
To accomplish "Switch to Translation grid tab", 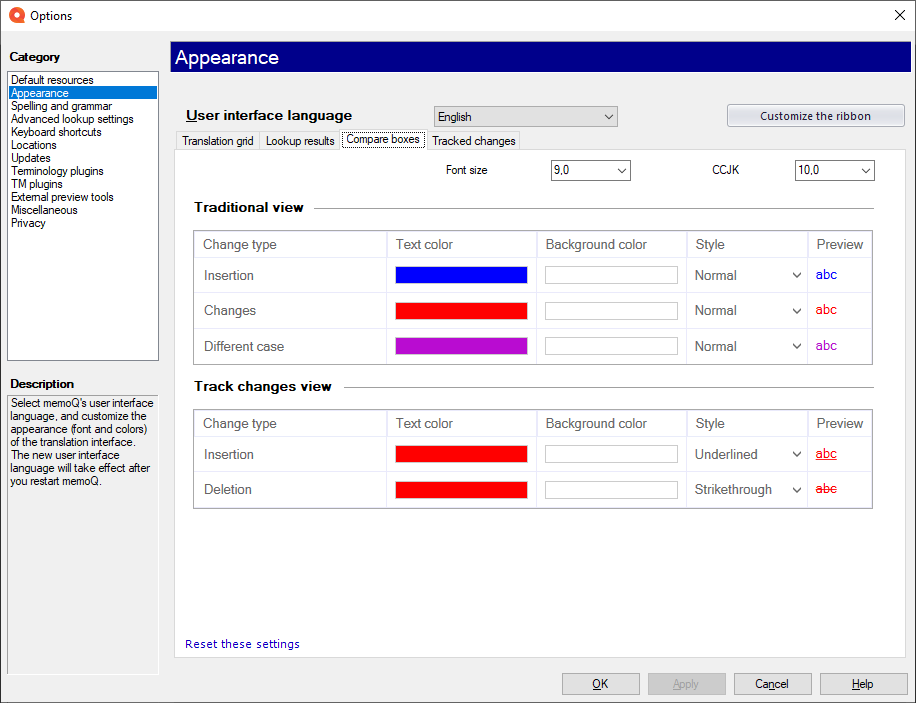I will [217, 141].
